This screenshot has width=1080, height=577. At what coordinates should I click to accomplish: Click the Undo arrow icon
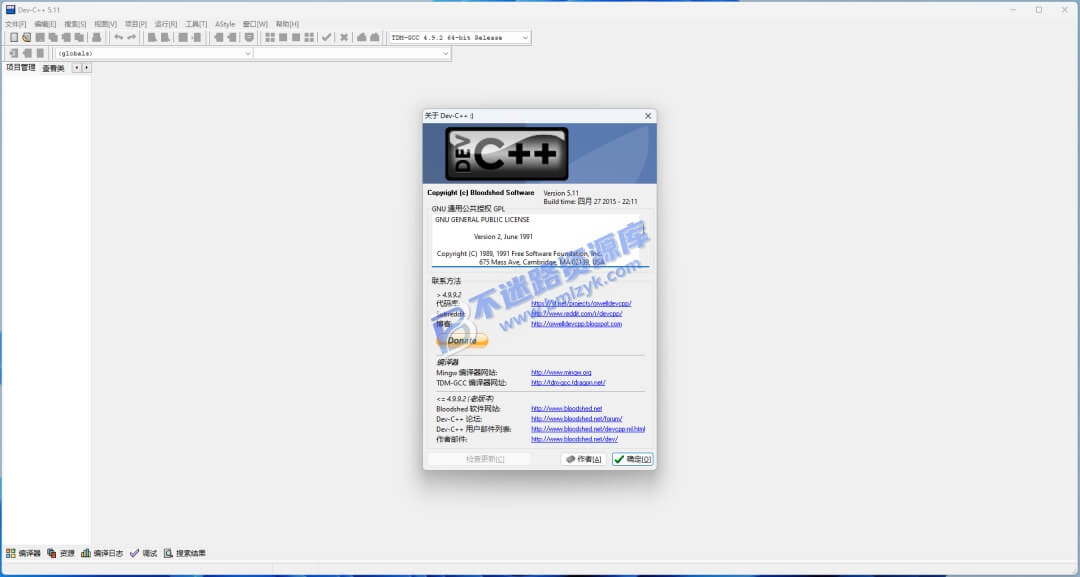pyautogui.click(x=118, y=37)
